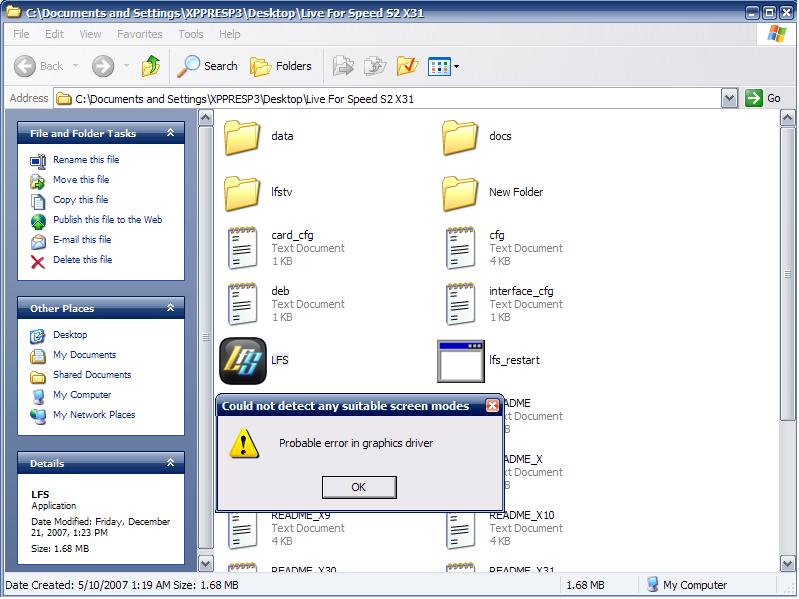Click Publish this file to the Web
This screenshot has width=799, height=599.
[108, 220]
